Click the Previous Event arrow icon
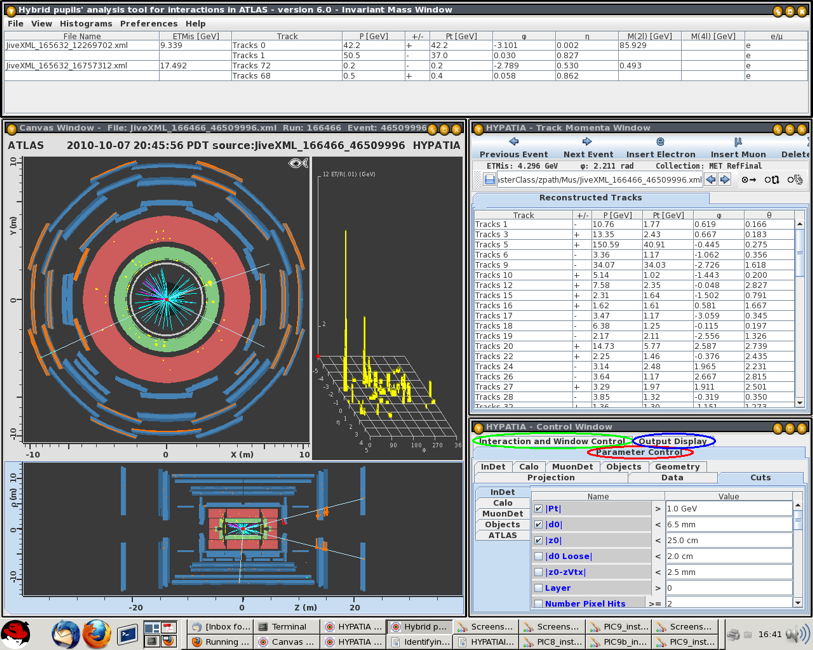The height and width of the screenshot is (650, 813). [x=513, y=142]
